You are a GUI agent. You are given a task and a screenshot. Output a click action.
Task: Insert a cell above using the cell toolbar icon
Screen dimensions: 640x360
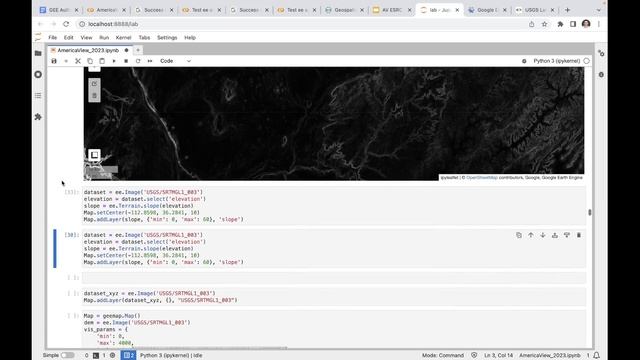(555, 235)
